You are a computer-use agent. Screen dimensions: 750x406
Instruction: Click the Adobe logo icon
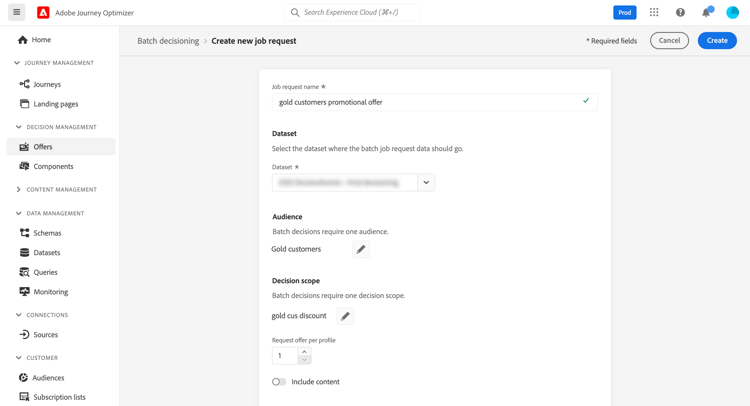[x=43, y=12]
